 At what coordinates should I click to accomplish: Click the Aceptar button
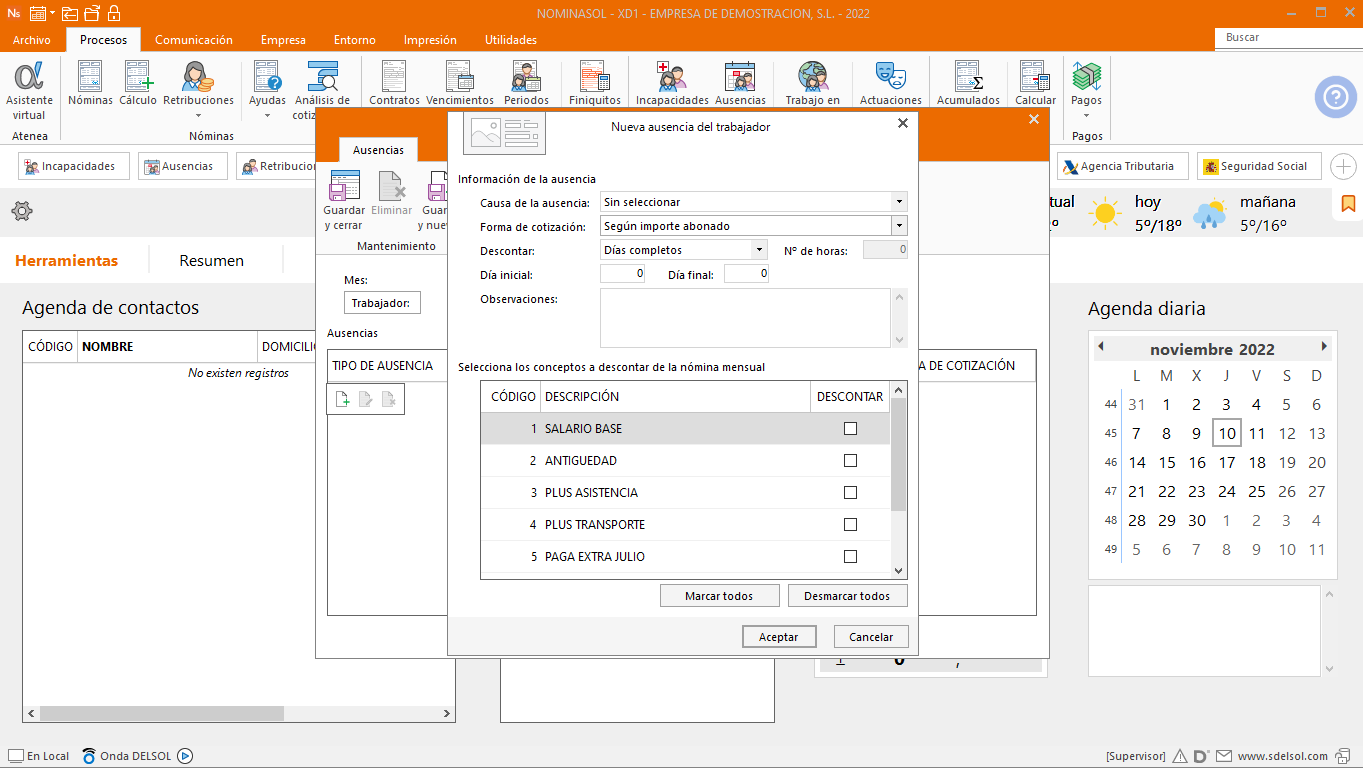779,637
